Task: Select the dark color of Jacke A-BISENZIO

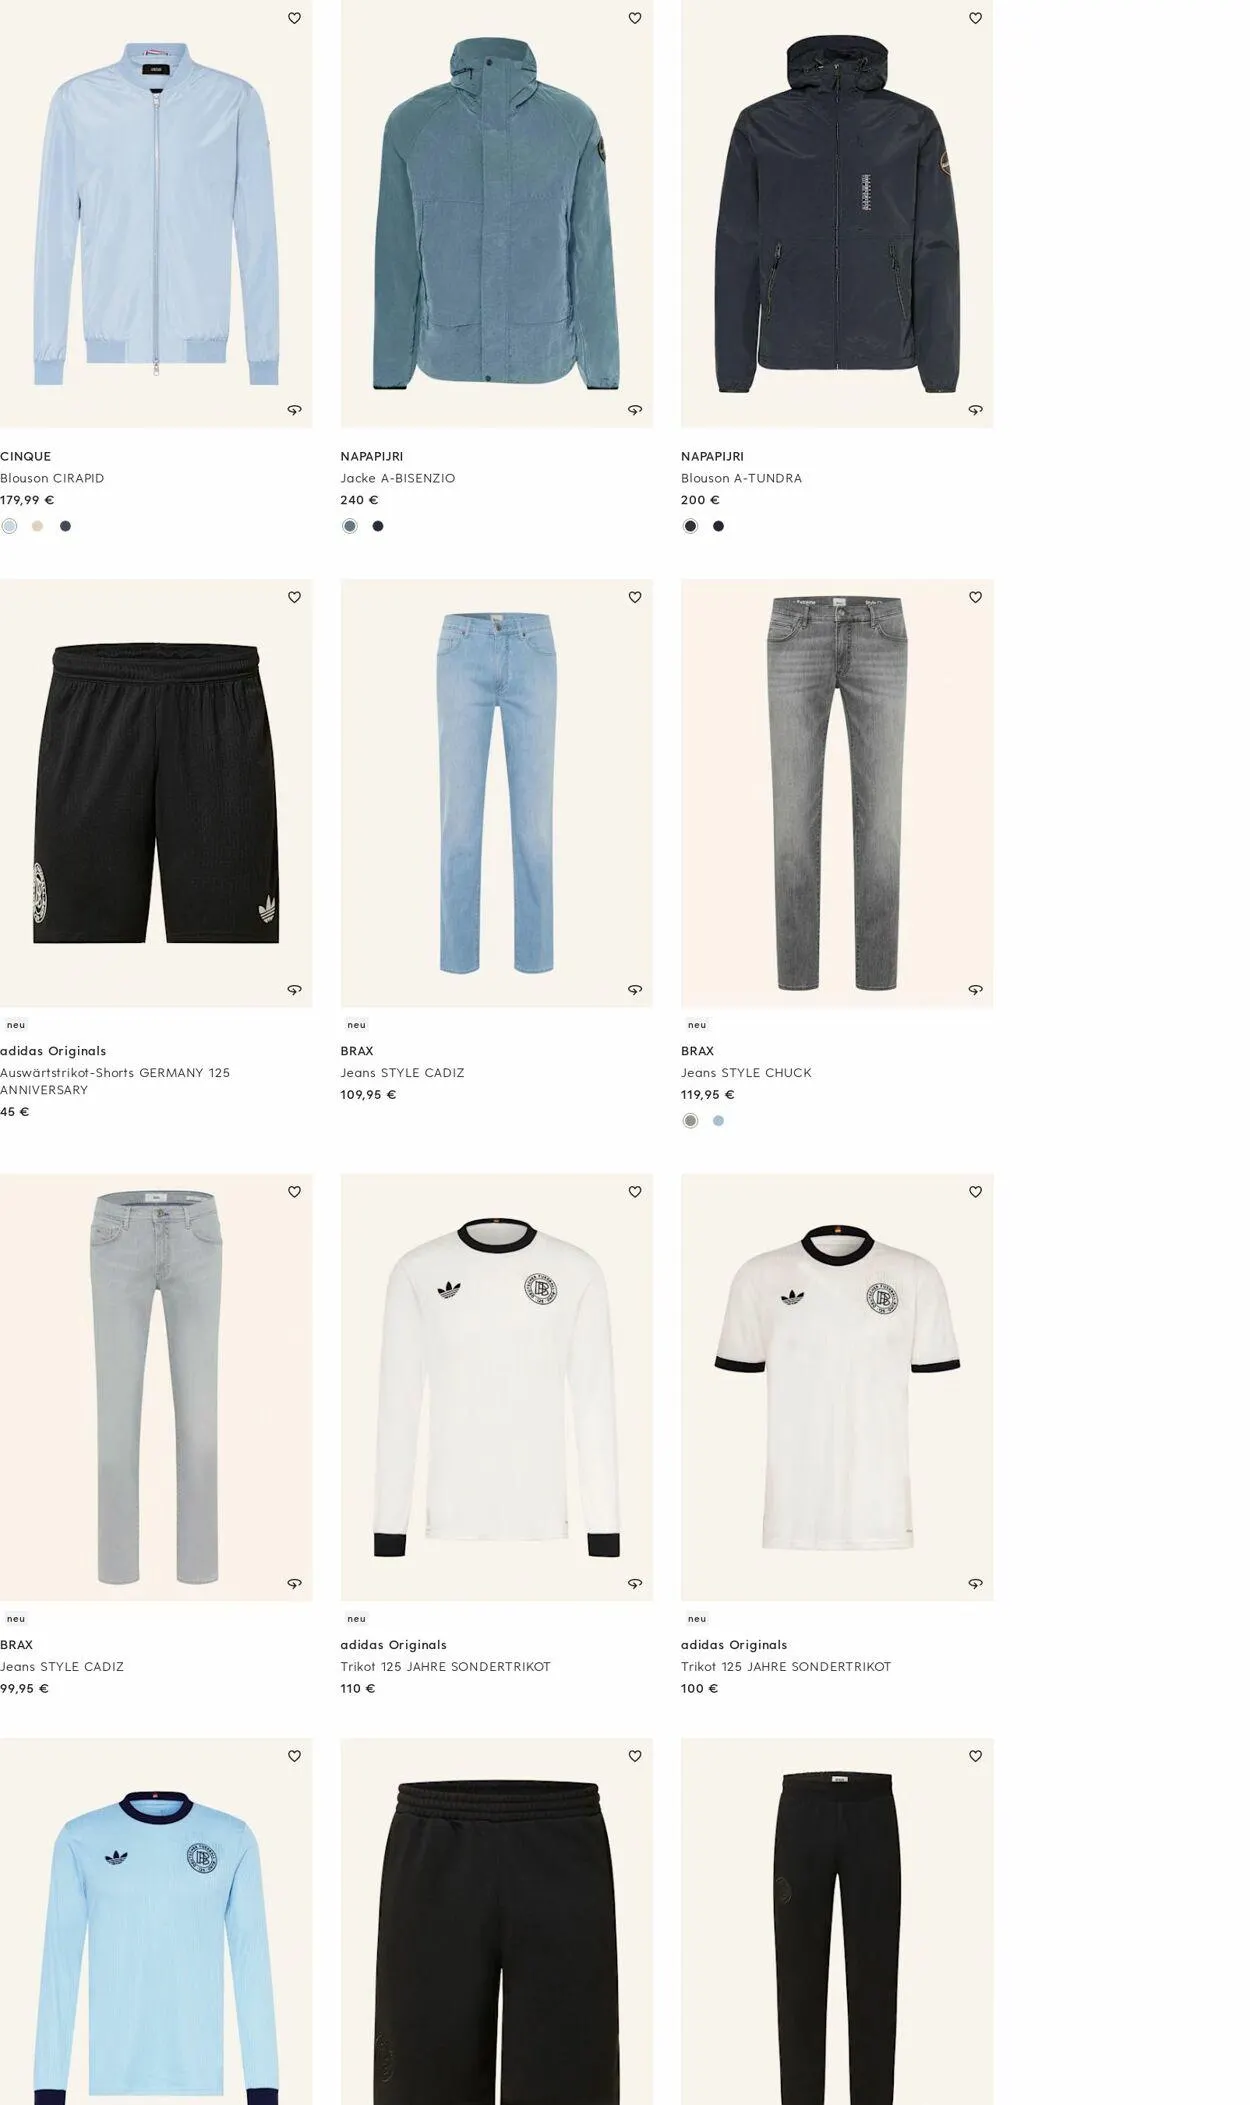Action: pos(378,526)
